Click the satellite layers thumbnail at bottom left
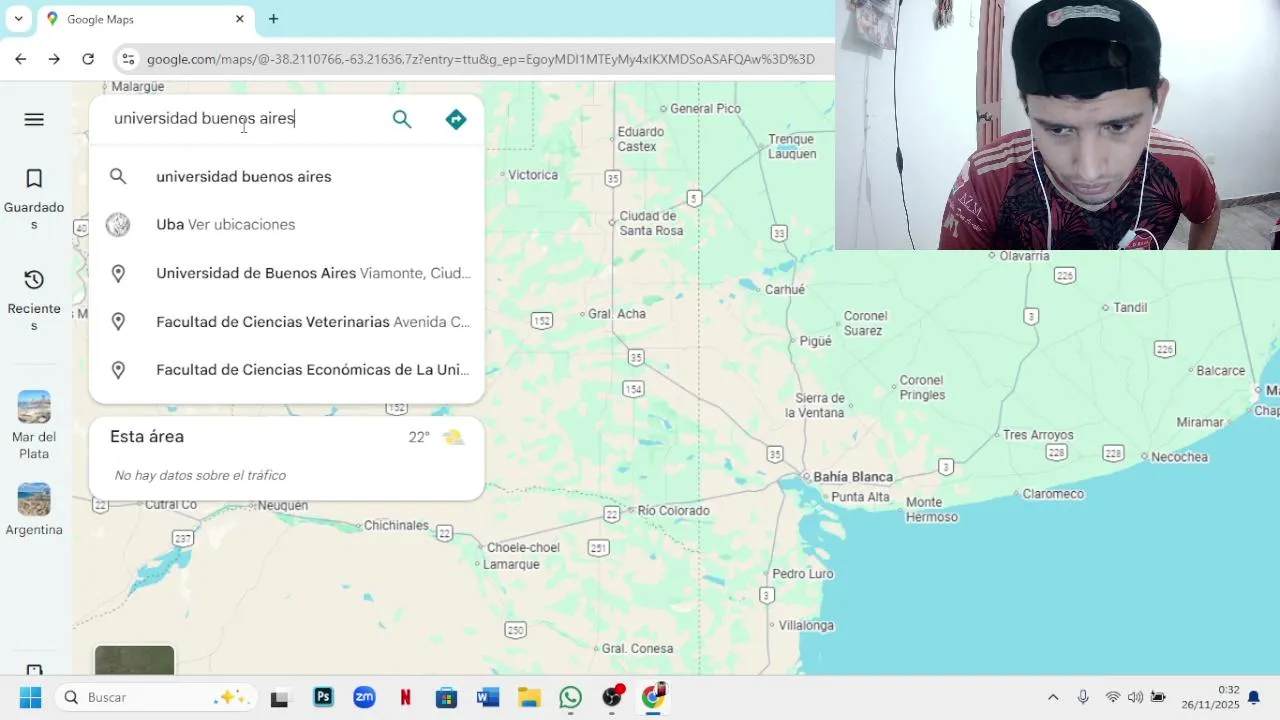The height and width of the screenshot is (720, 1280). click(x=134, y=660)
